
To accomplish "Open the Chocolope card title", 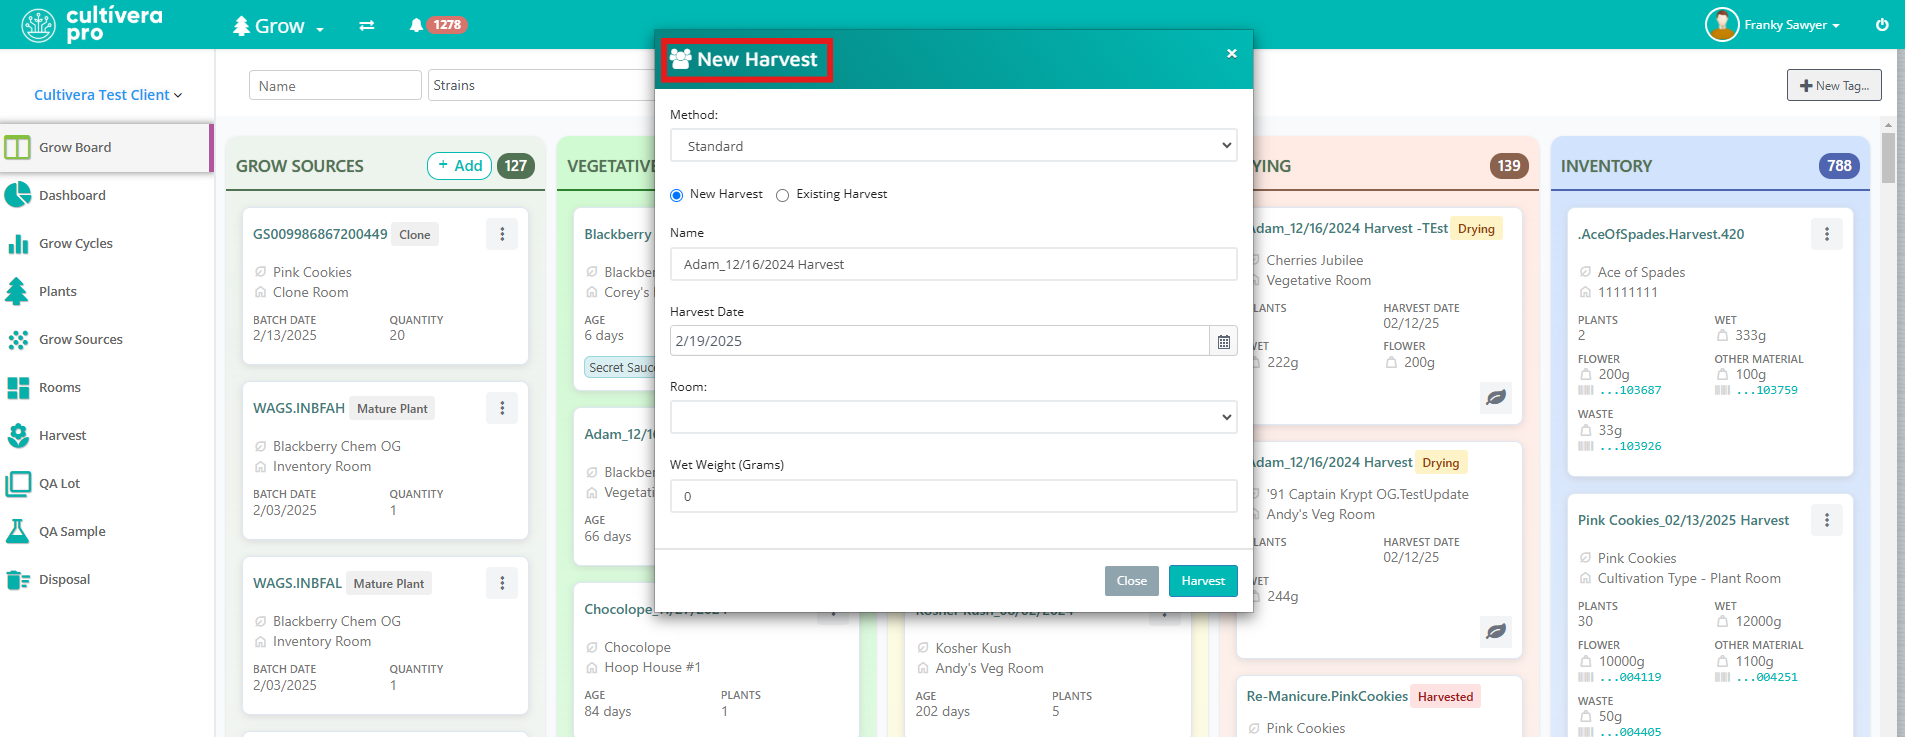I will pyautogui.click(x=655, y=608).
